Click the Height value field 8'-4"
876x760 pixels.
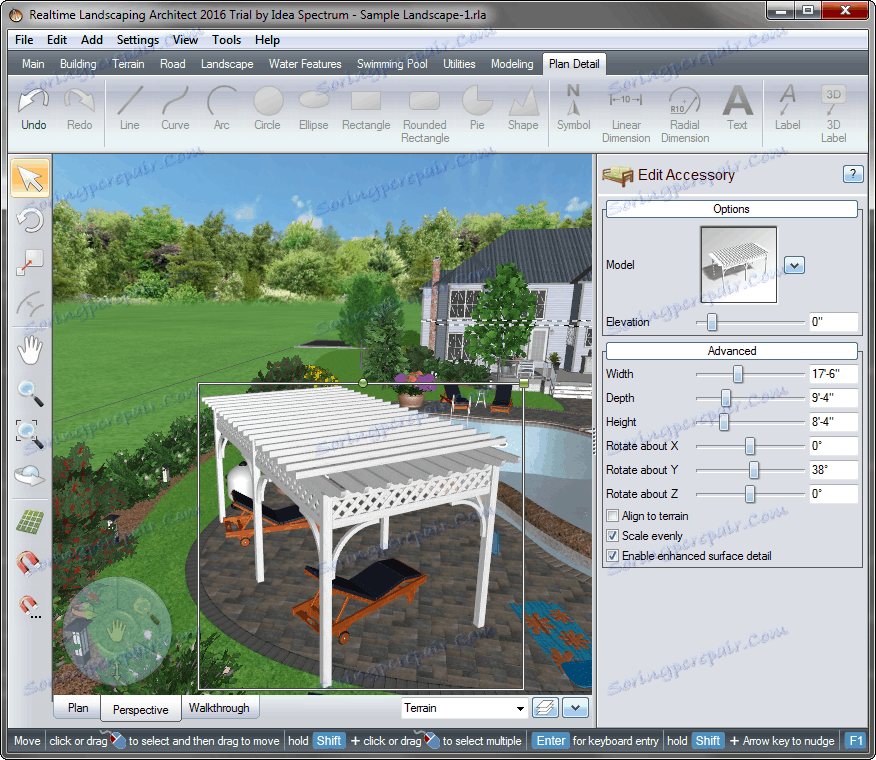(834, 422)
